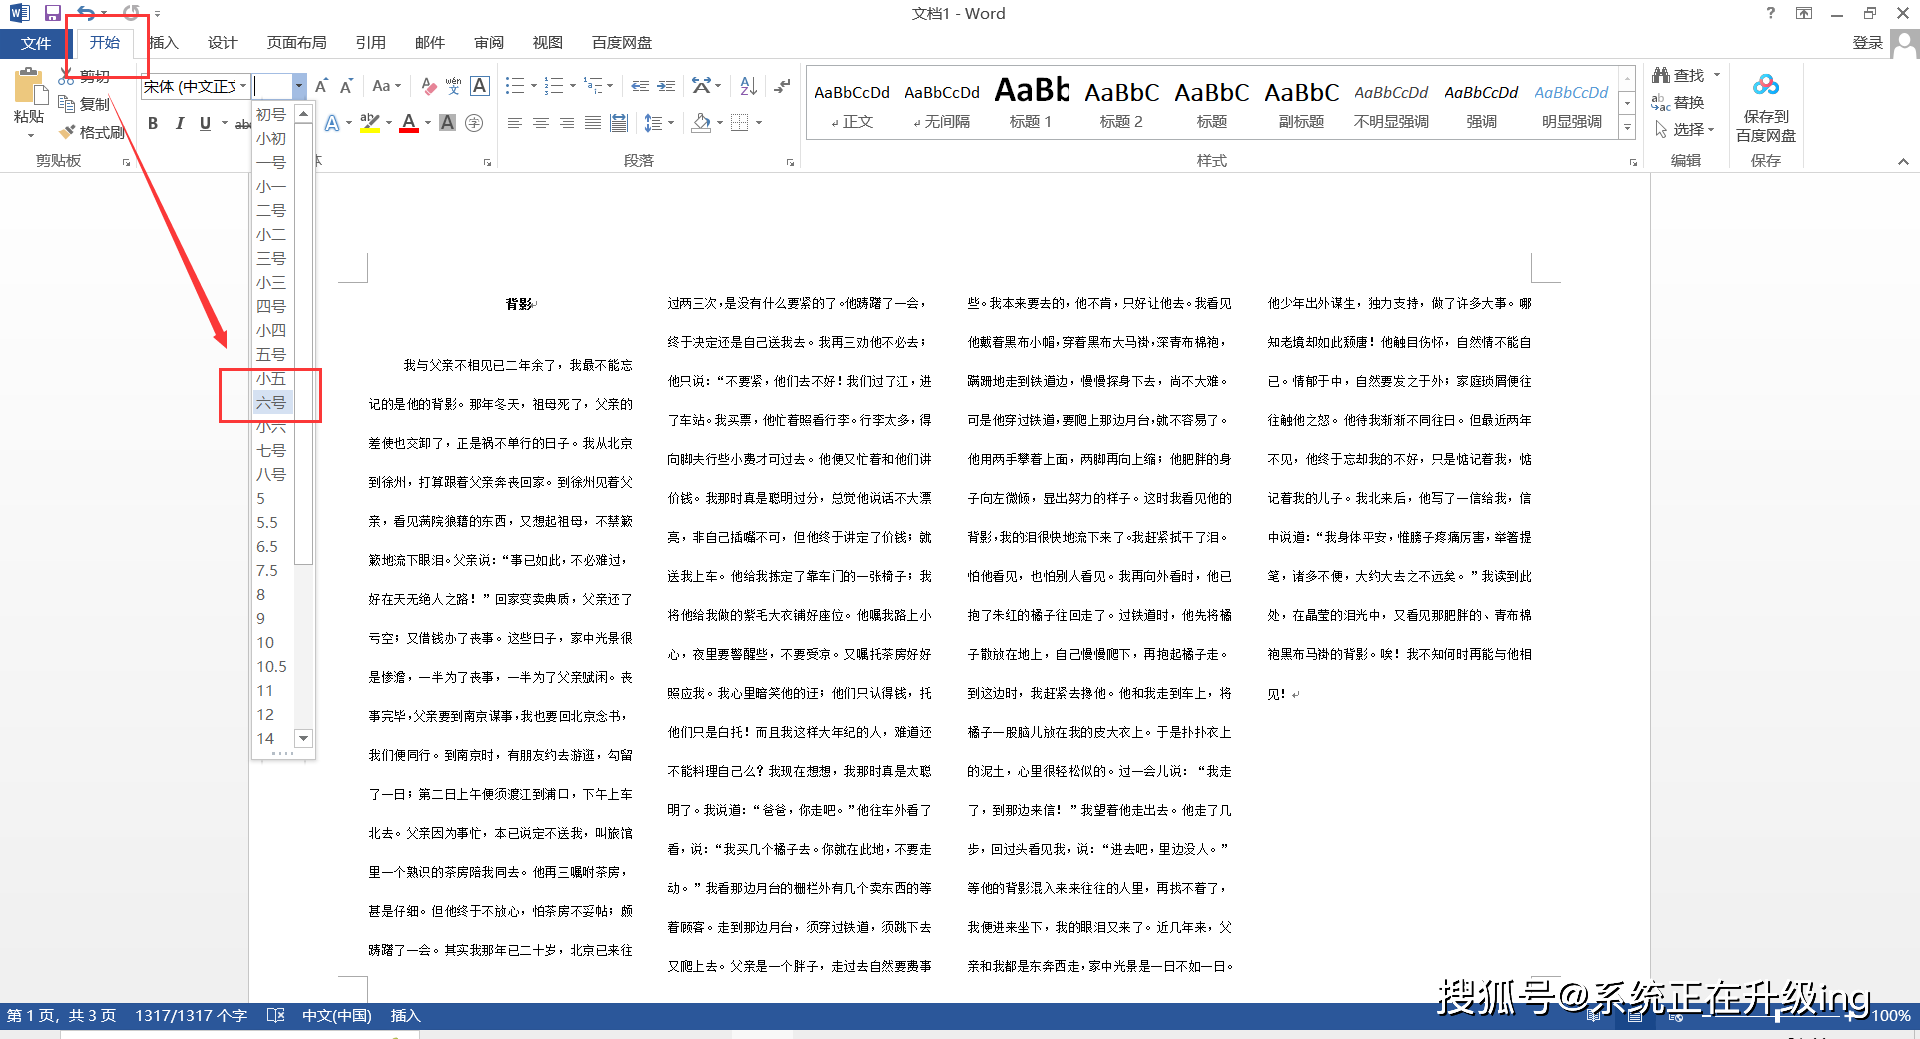
Task: Toggle Insert (插入) mode in status bar
Action: pyautogui.click(x=405, y=1015)
